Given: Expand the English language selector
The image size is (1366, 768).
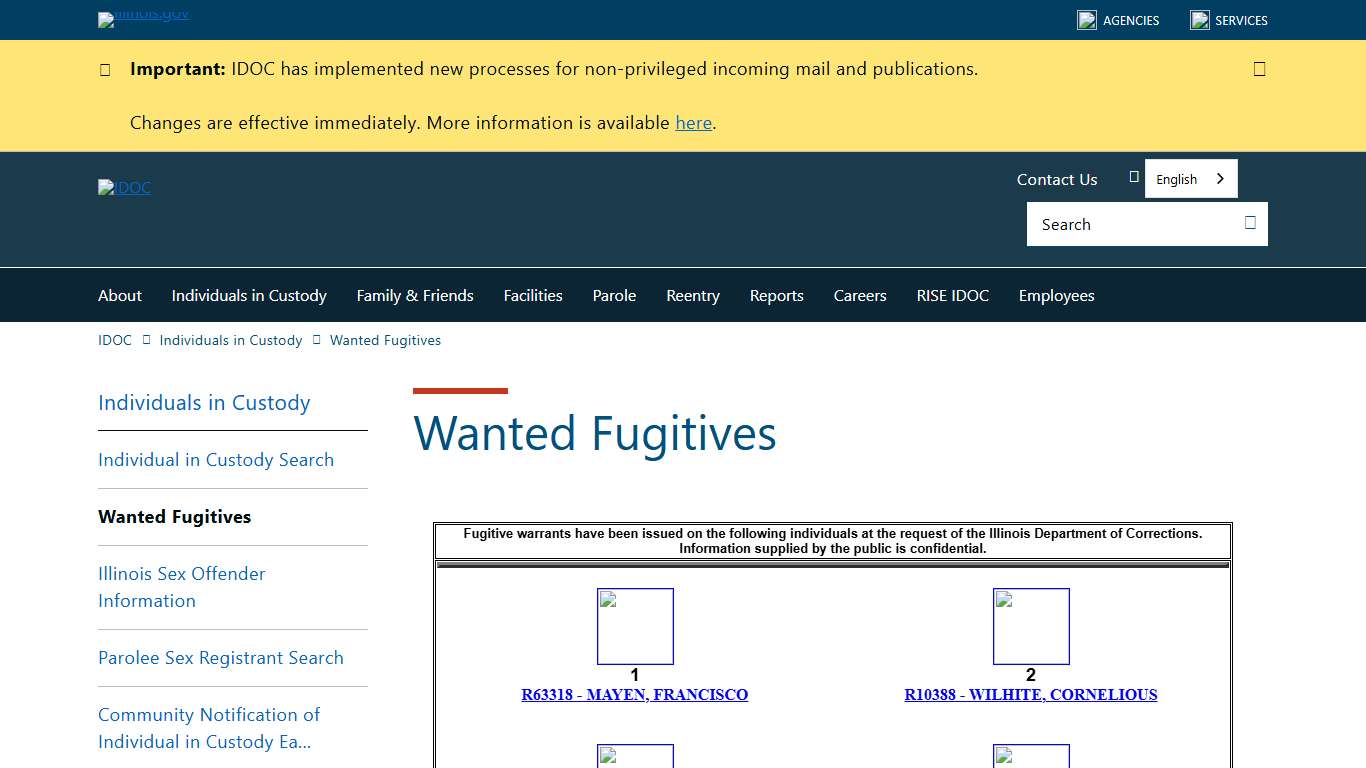Looking at the screenshot, I should tap(1190, 178).
